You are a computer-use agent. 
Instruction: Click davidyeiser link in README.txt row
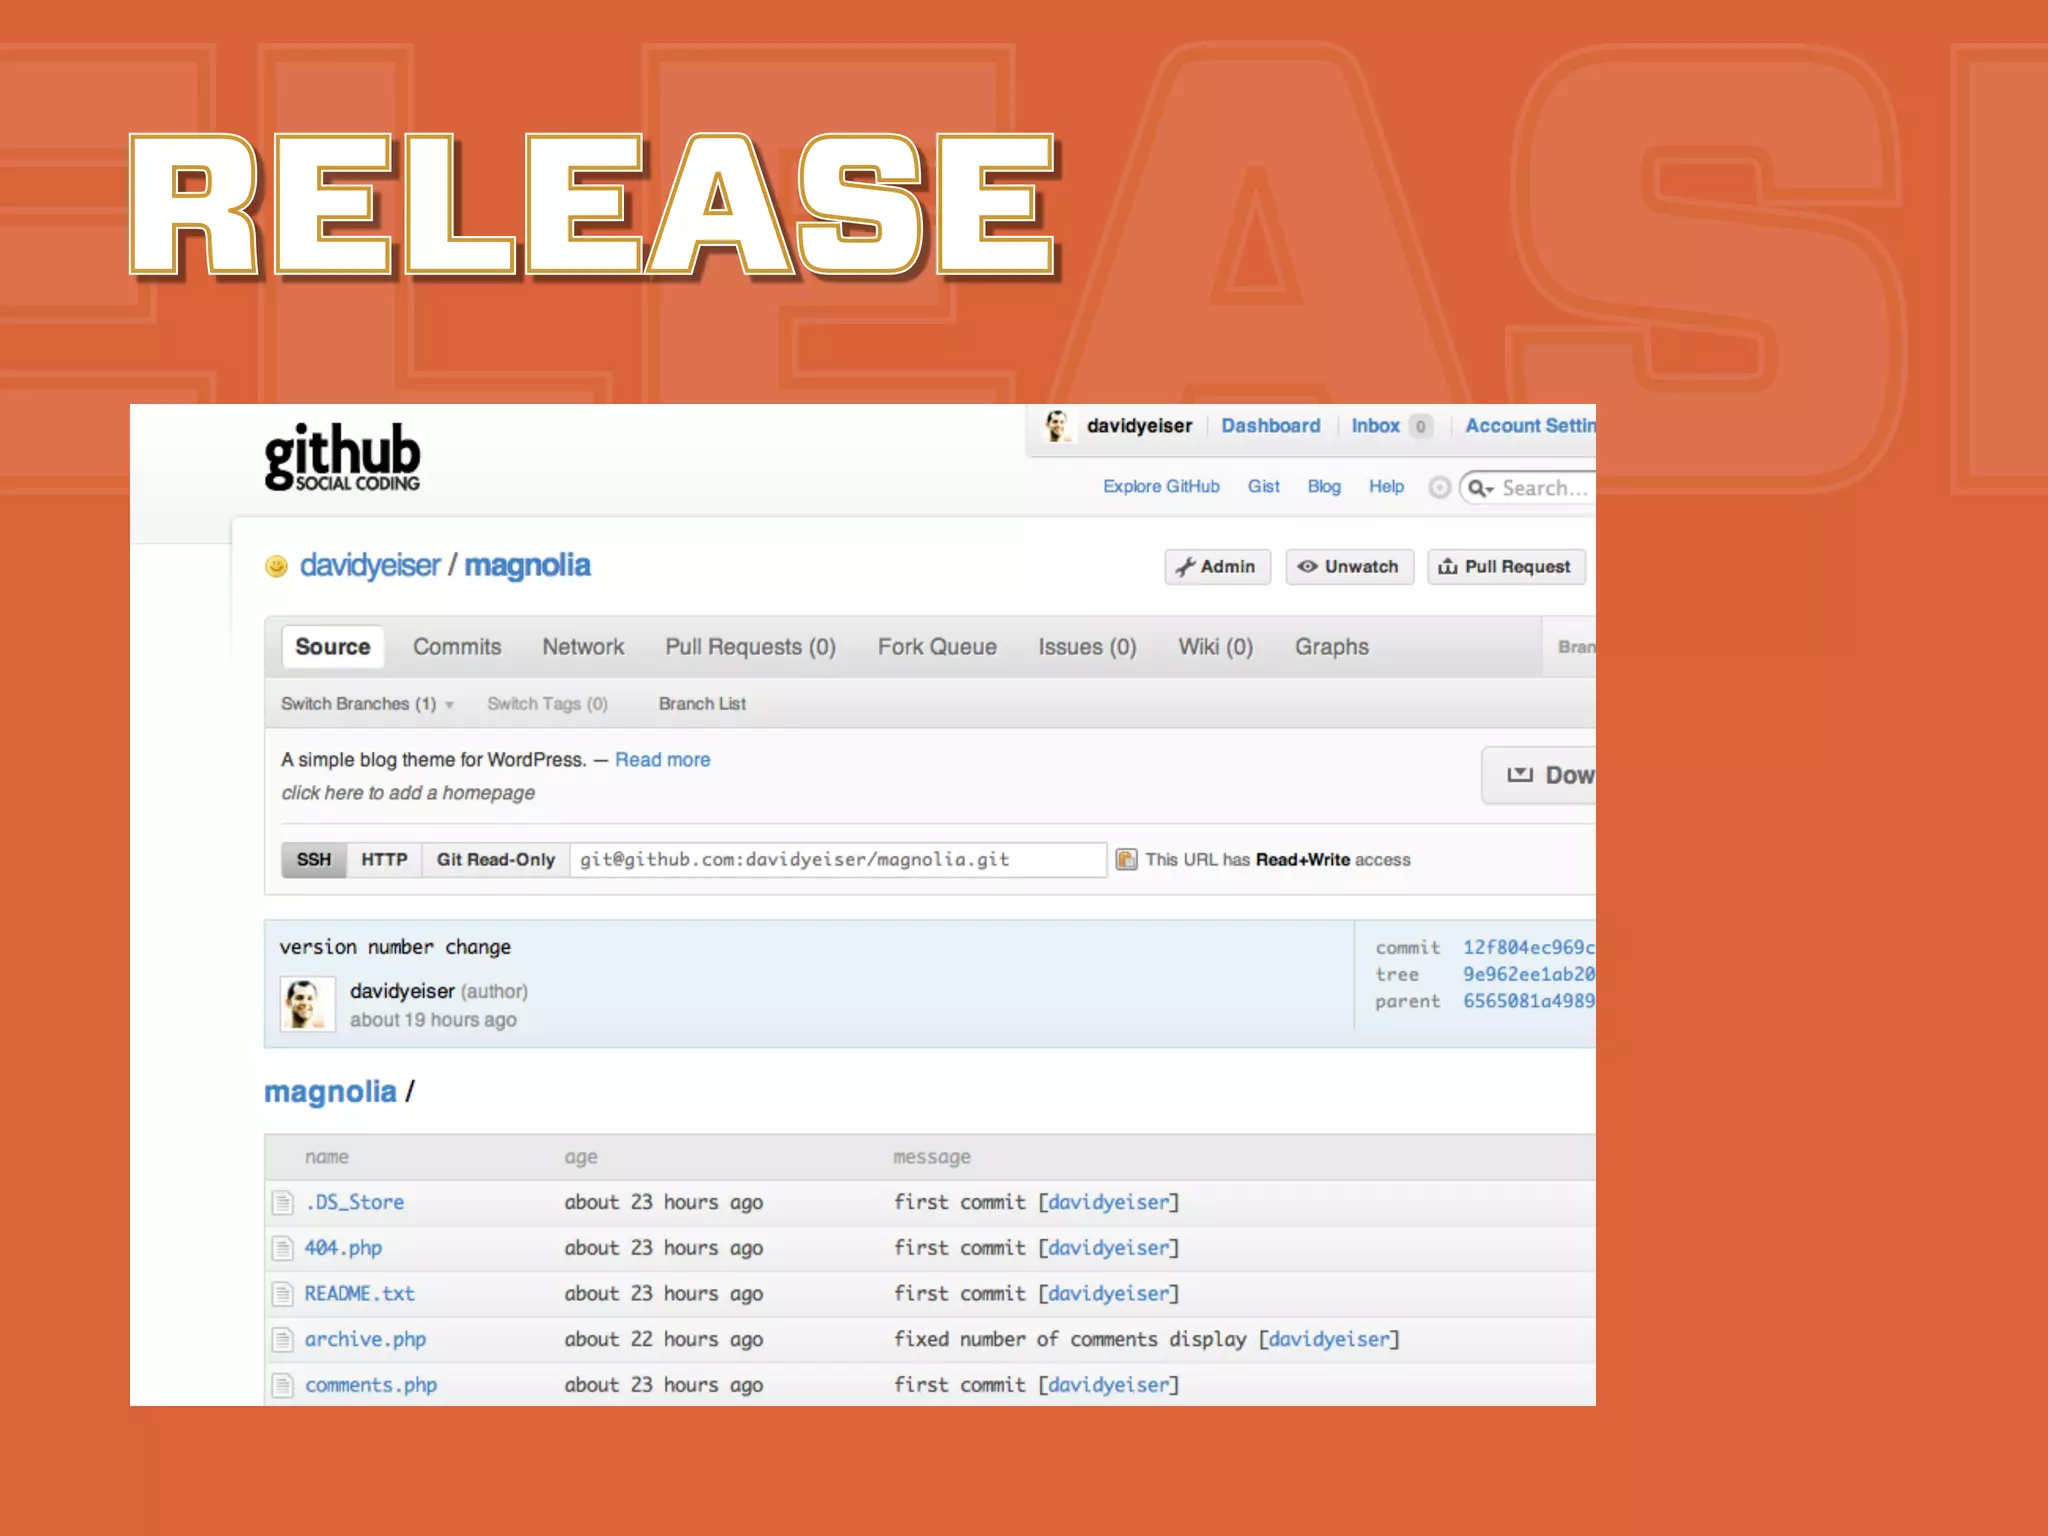pyautogui.click(x=1108, y=1294)
